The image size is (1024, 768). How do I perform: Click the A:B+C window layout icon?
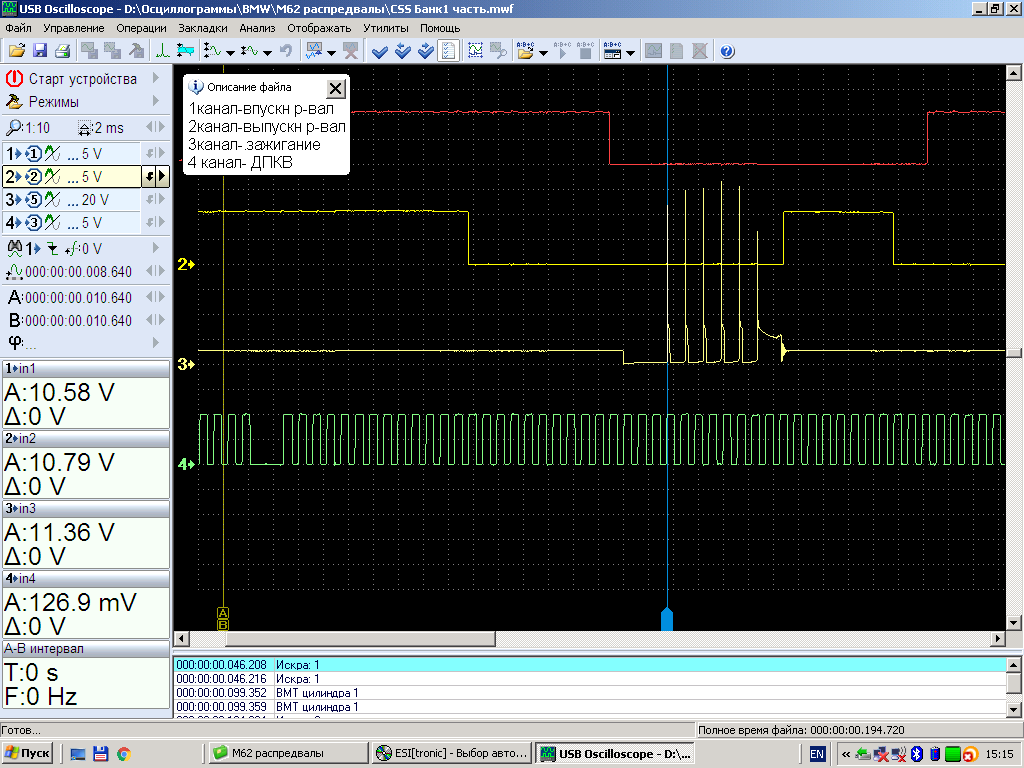pos(613,51)
